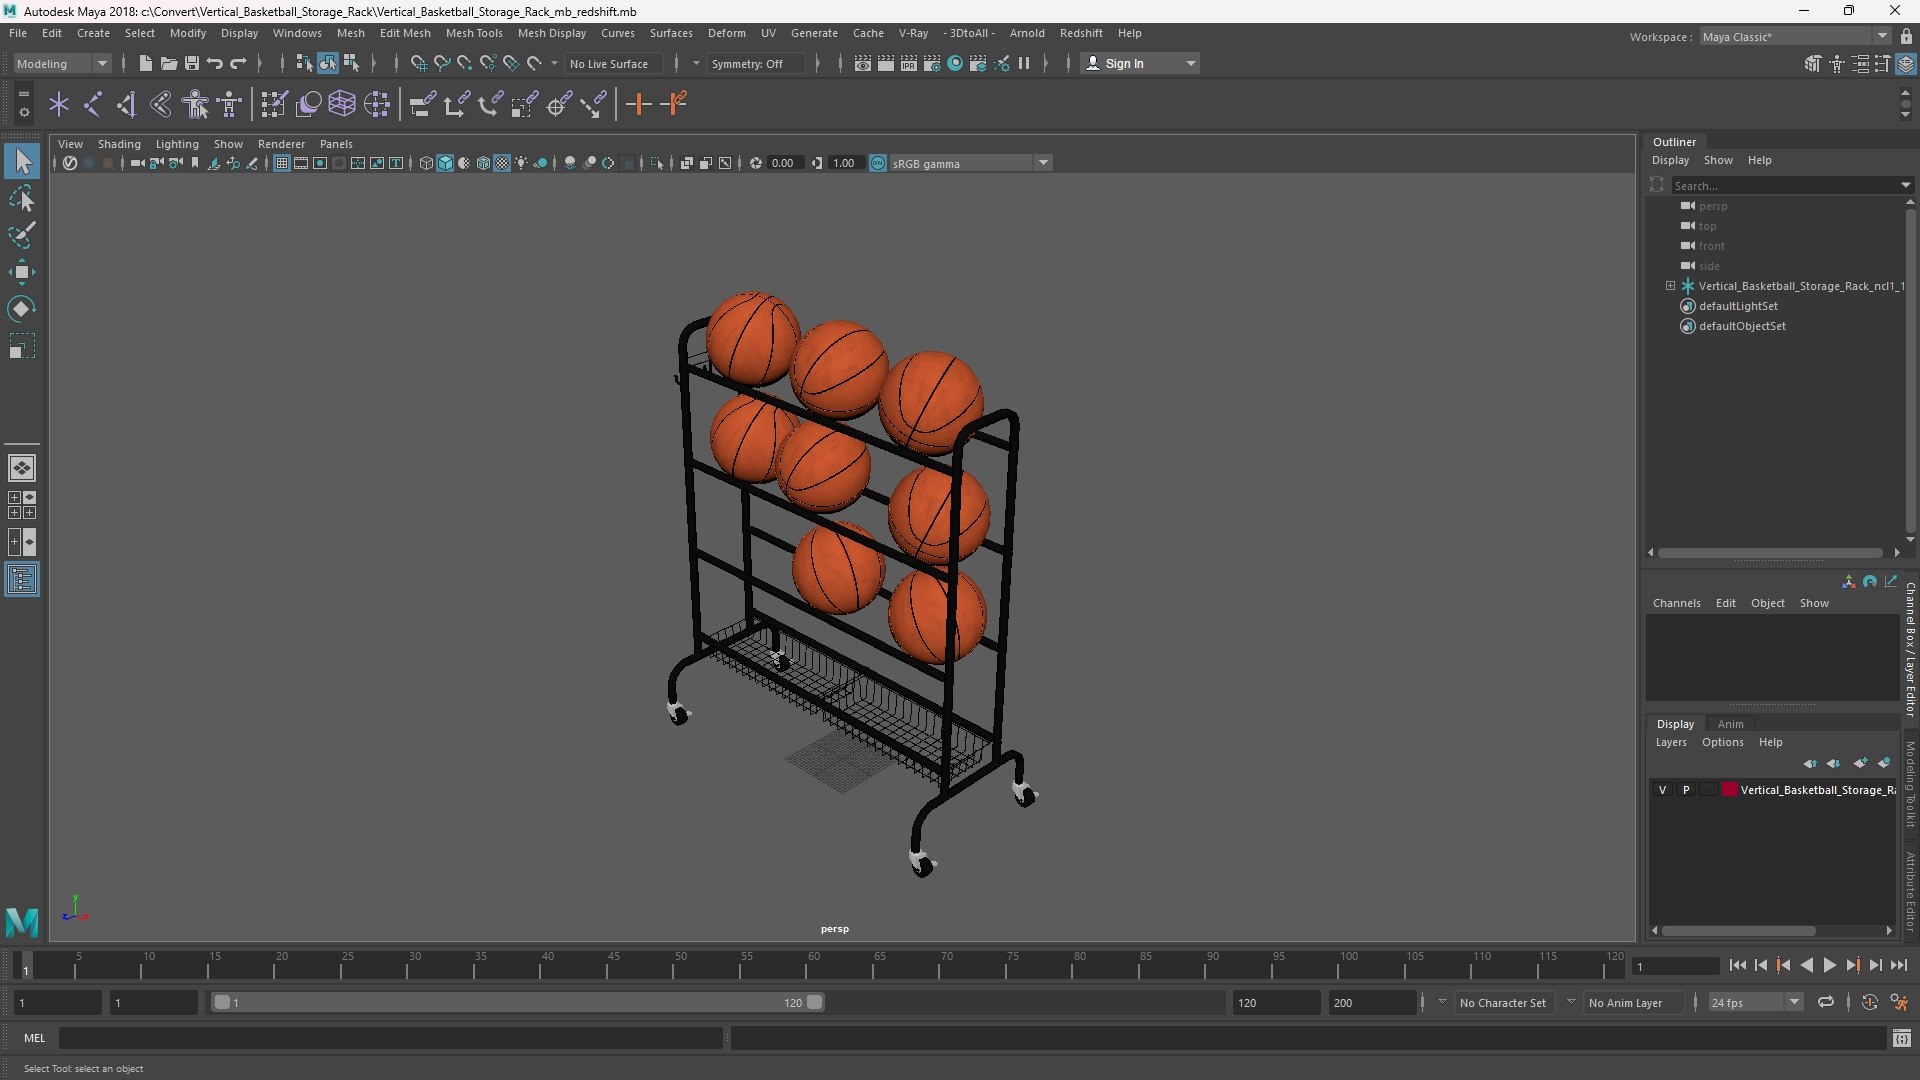The image size is (1920, 1080).
Task: Click the lattice deformer shelf icon
Action: [342, 104]
